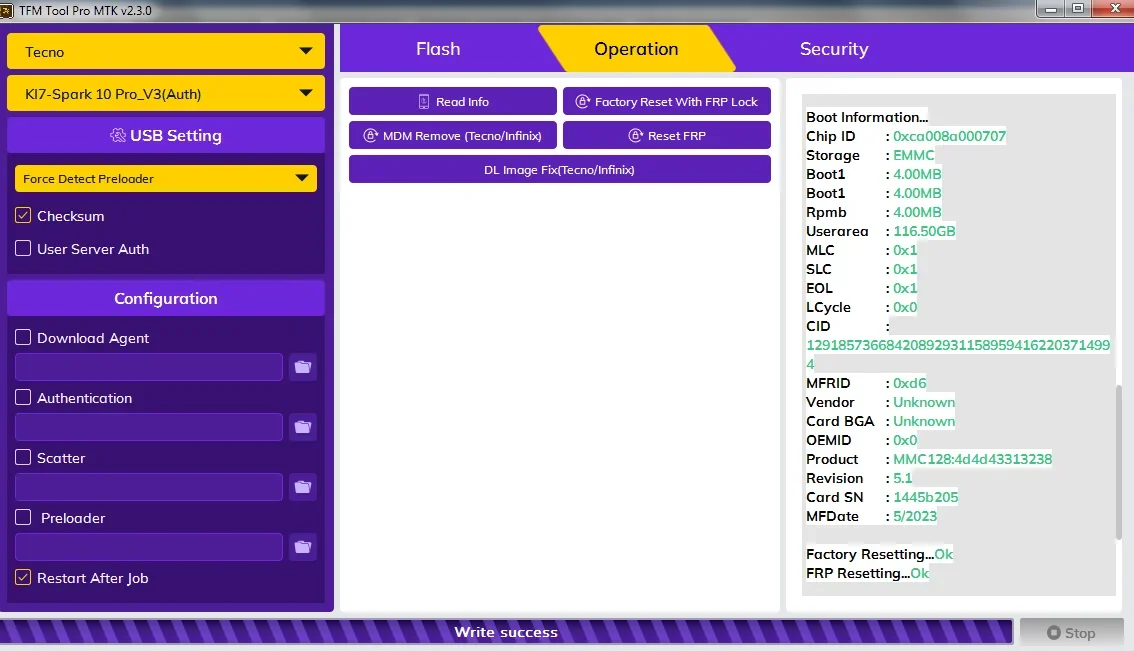Screen dimensions: 1134x651
Task: Enable the Authentication checkbox
Action: coord(23,397)
